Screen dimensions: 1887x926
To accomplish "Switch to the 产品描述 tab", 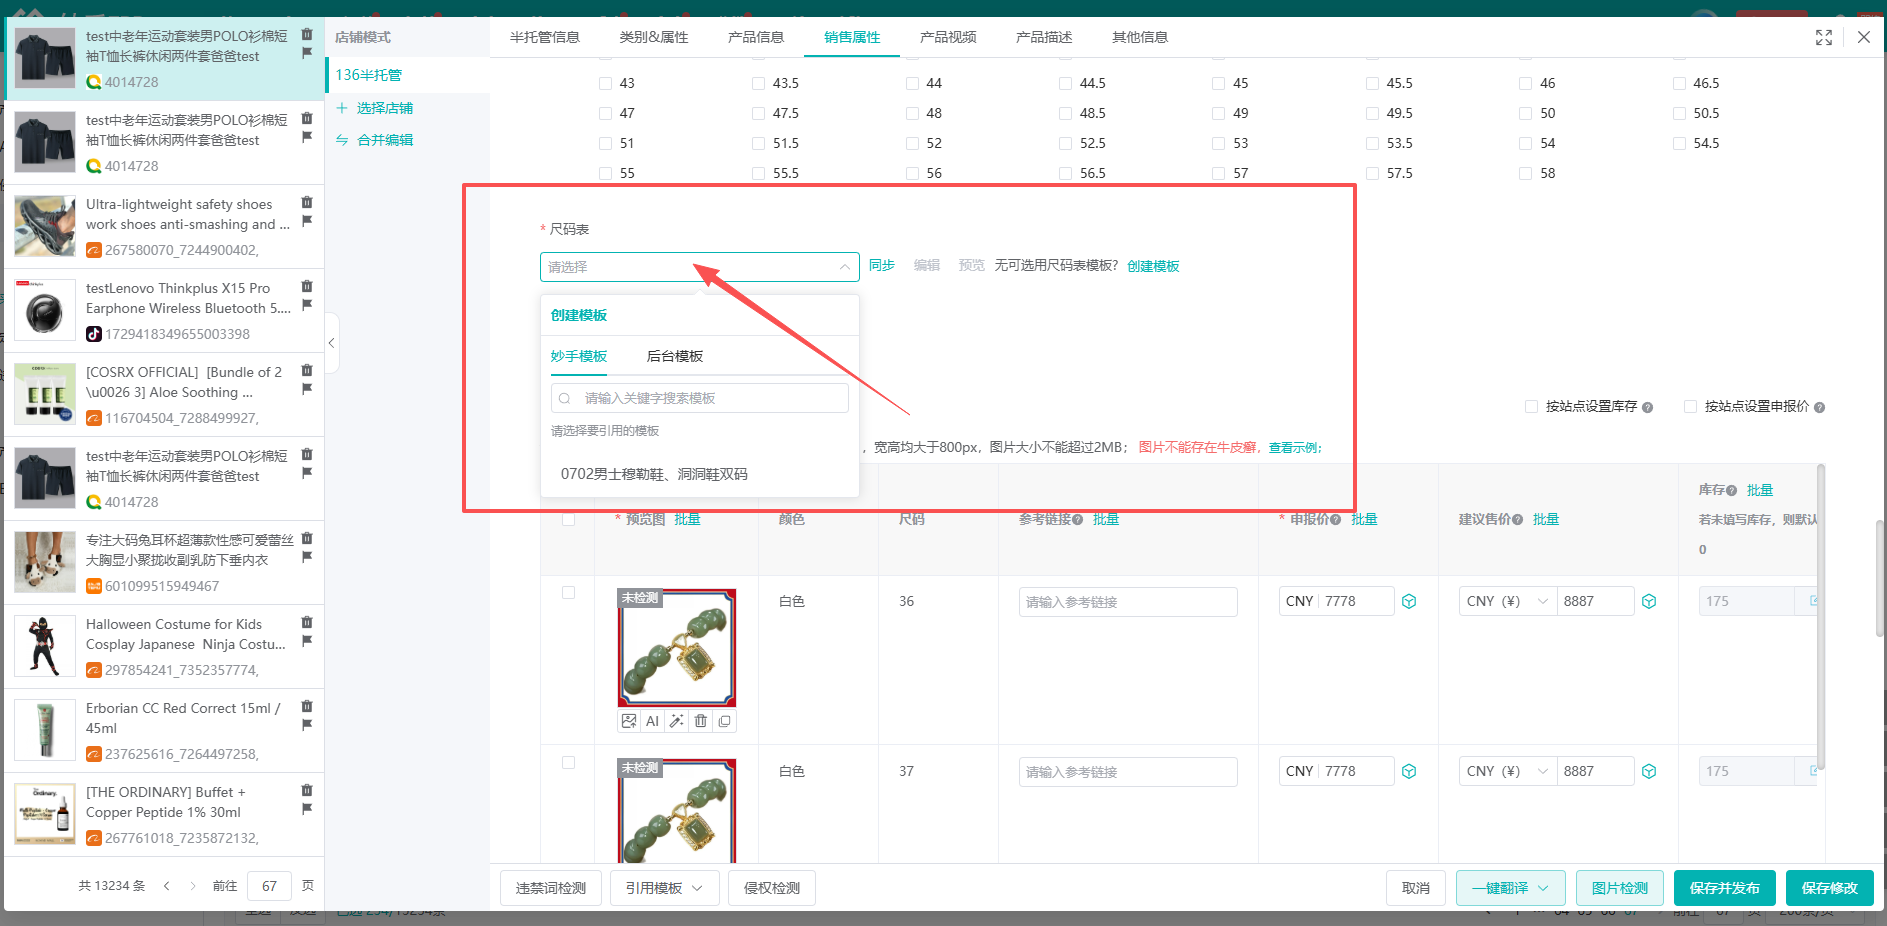I will (x=1044, y=37).
